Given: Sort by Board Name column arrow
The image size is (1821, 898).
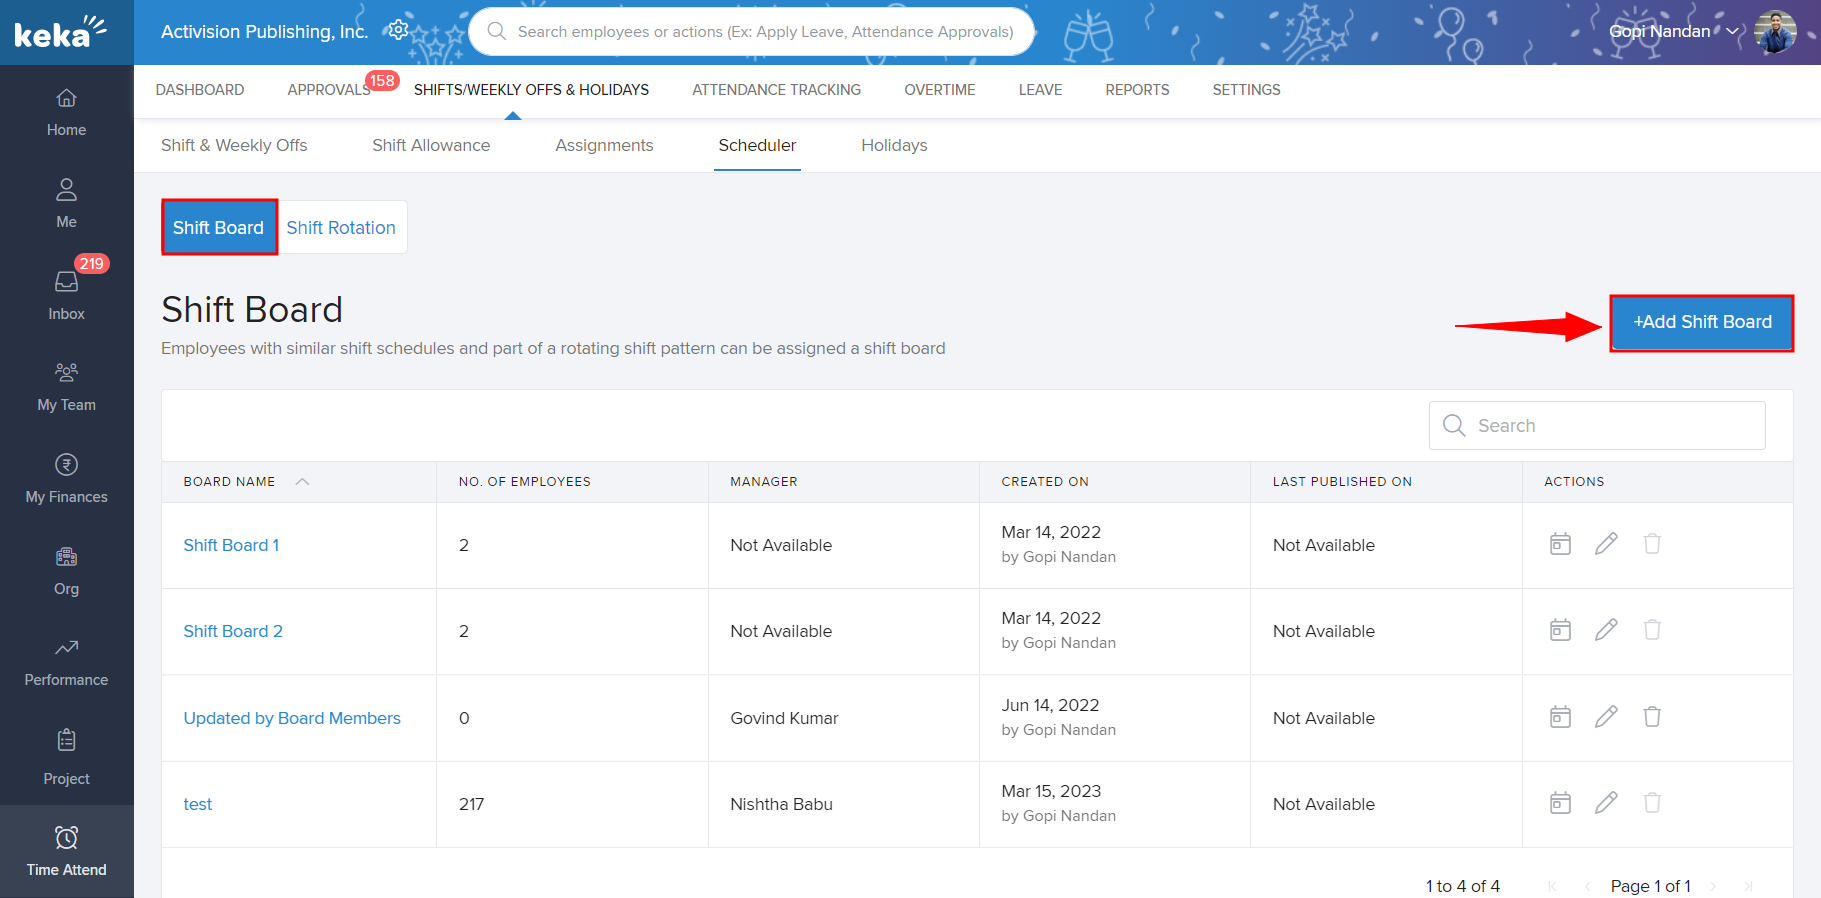Looking at the screenshot, I should (302, 482).
